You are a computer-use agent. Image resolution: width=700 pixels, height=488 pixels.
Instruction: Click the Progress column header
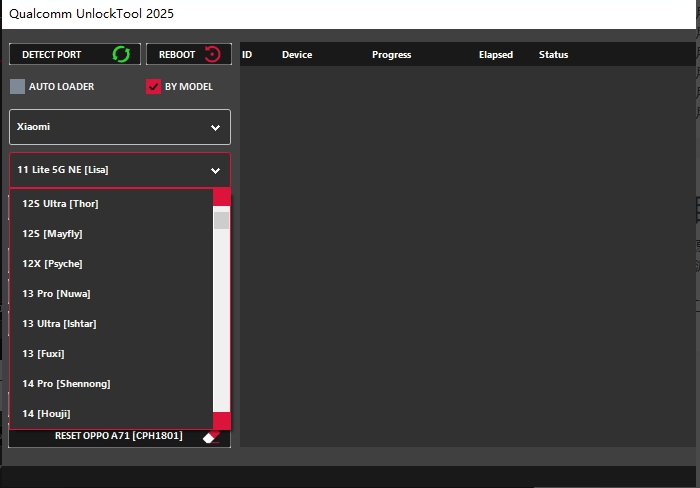[x=392, y=54]
